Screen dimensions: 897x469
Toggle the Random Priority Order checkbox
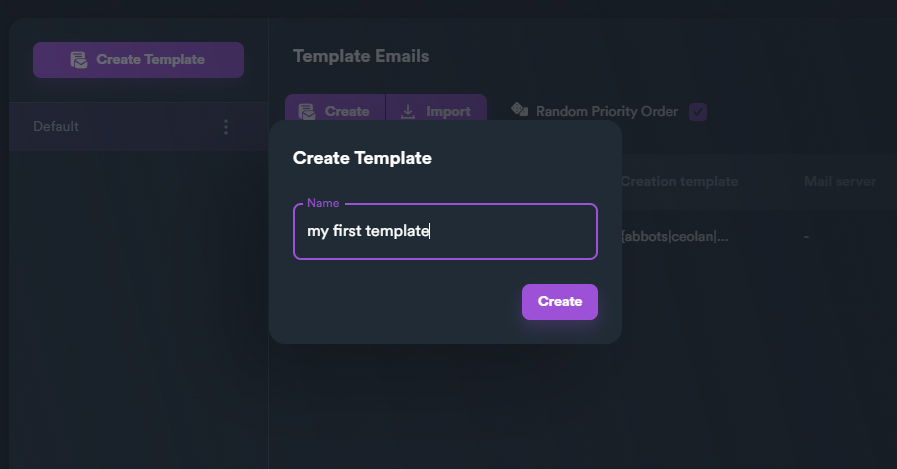[698, 112]
